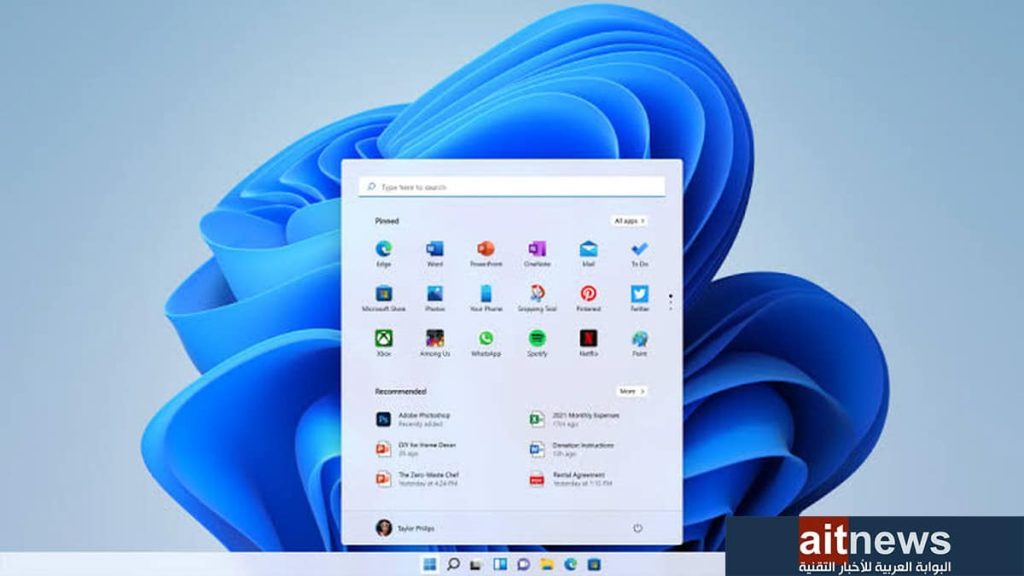This screenshot has height=576, width=1024.
Task: Click the Start button on the taskbar
Action: pyautogui.click(x=429, y=564)
